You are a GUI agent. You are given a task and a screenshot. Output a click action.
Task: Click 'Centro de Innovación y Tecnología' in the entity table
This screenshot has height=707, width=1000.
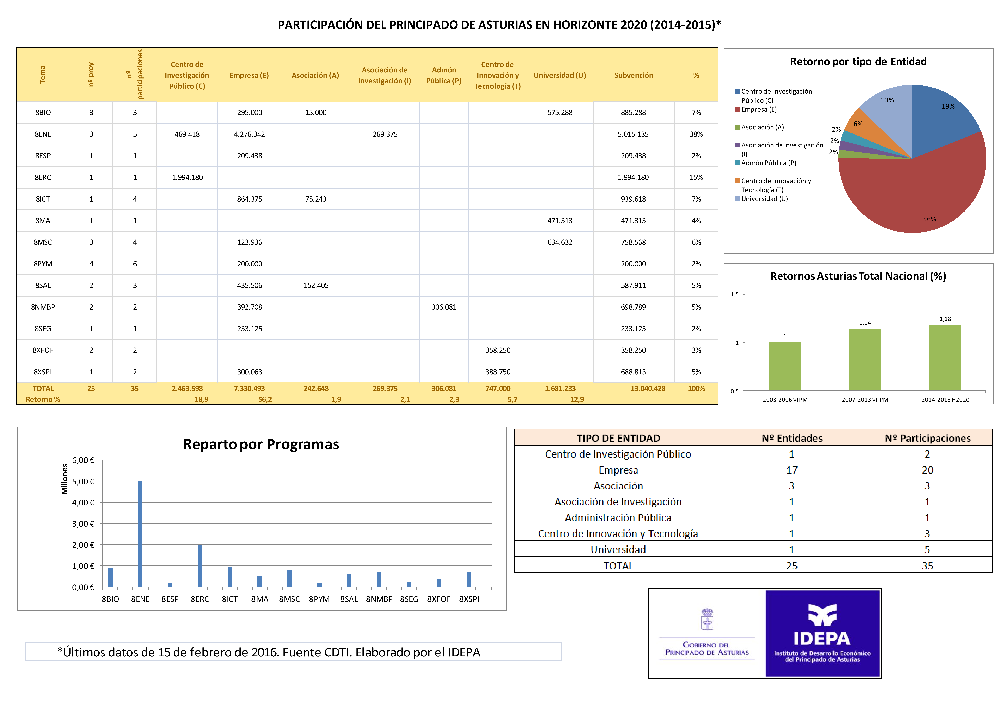(618, 534)
